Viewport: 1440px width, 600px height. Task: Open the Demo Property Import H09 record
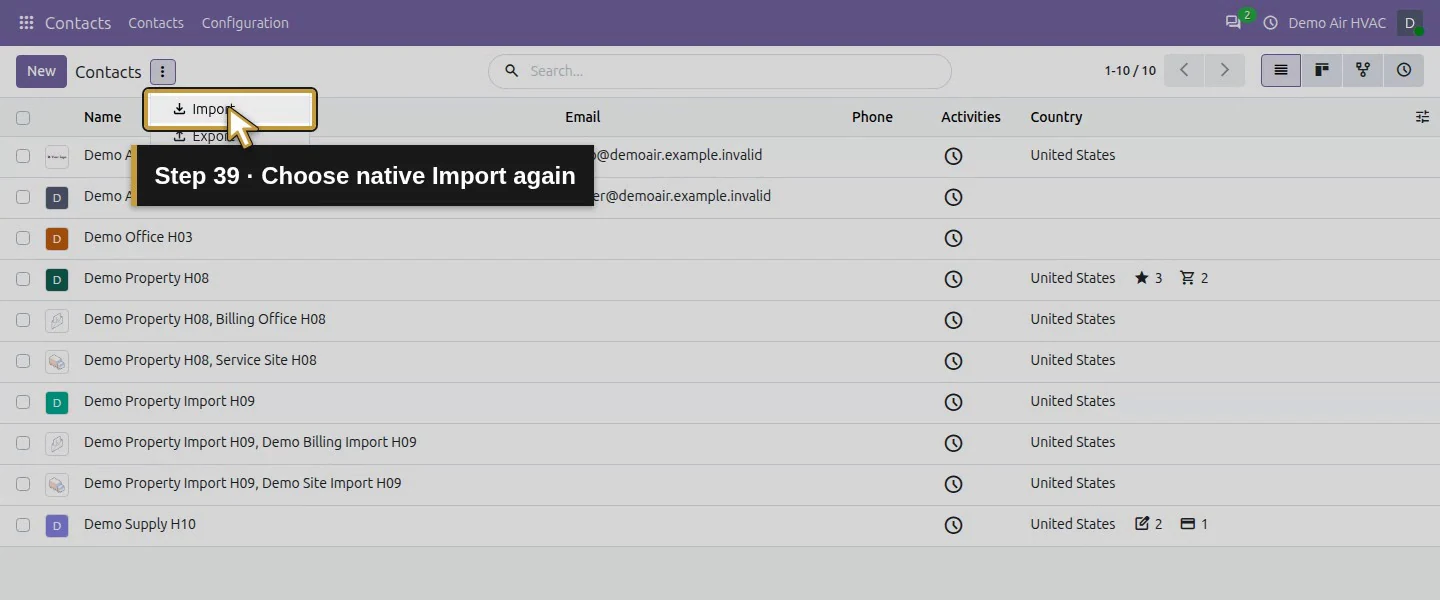click(x=169, y=401)
